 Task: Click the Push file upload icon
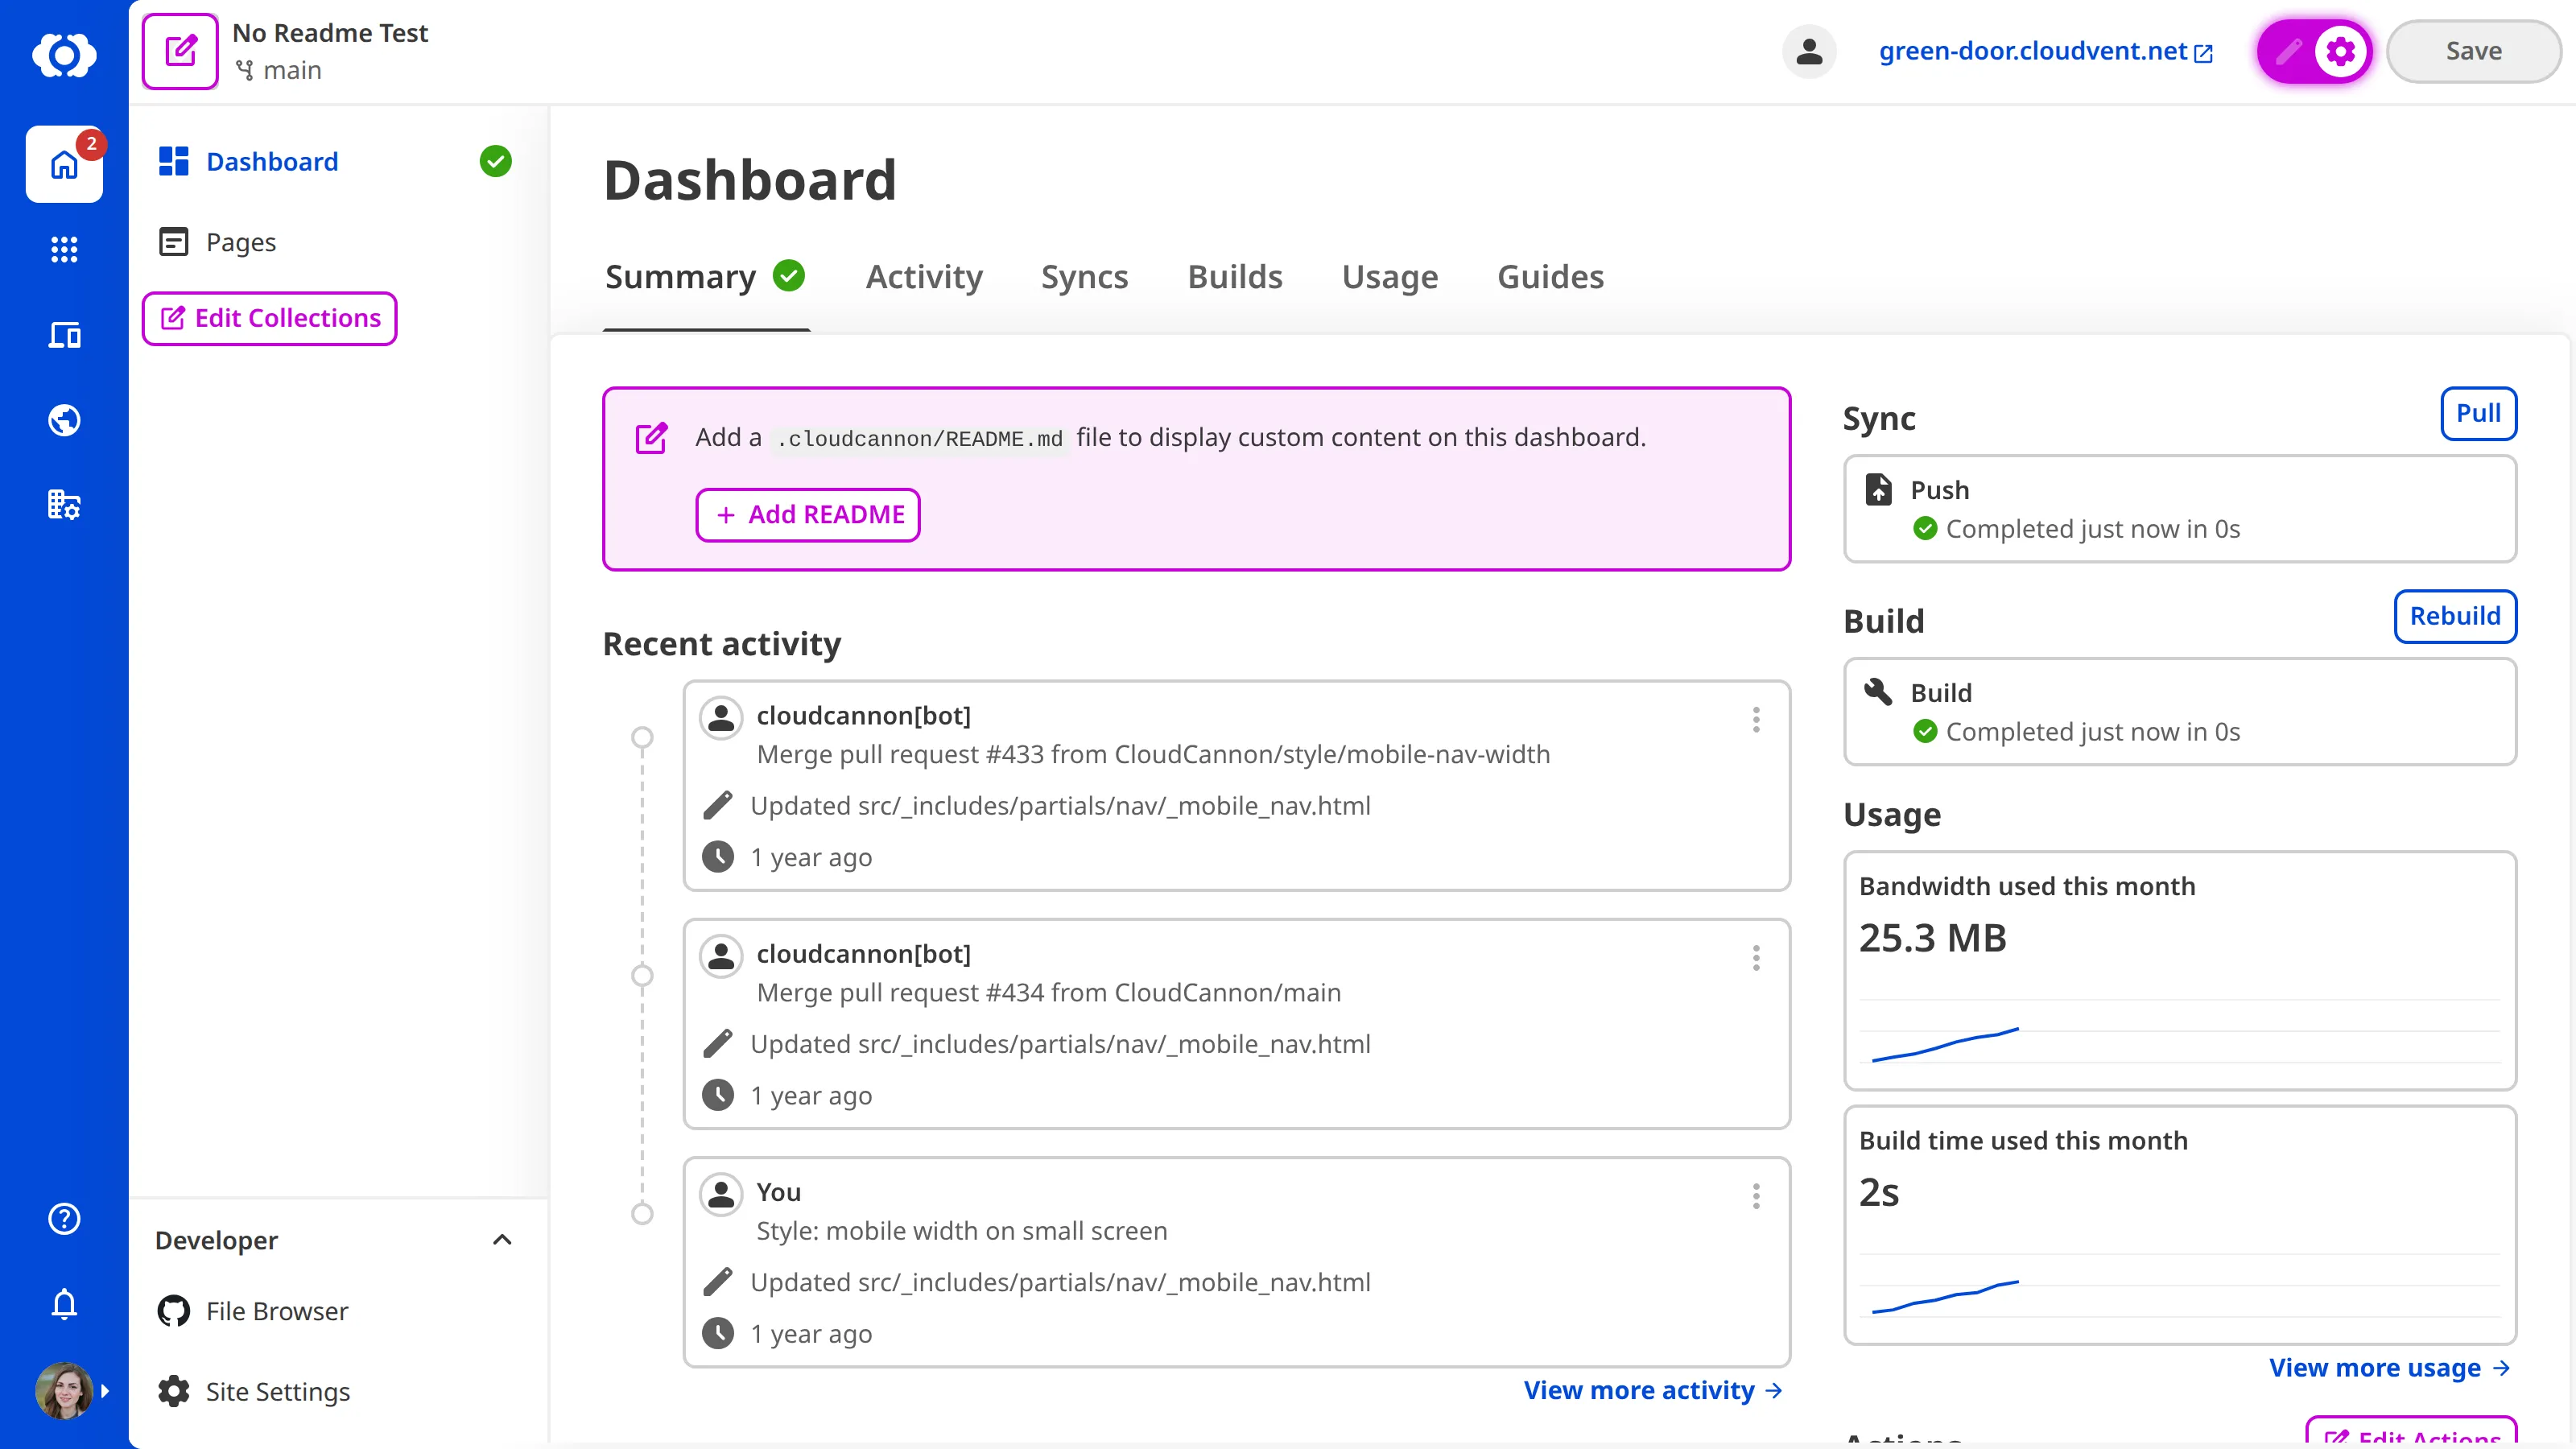click(1878, 490)
